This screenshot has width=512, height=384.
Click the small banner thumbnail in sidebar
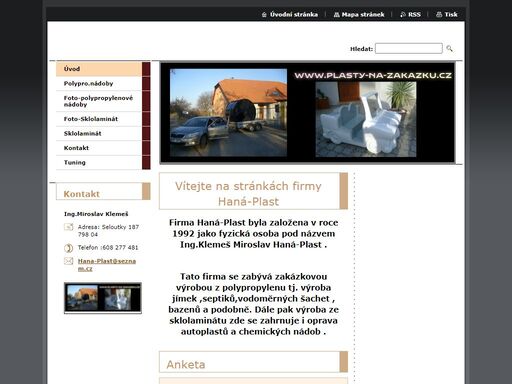pyautogui.click(x=103, y=298)
